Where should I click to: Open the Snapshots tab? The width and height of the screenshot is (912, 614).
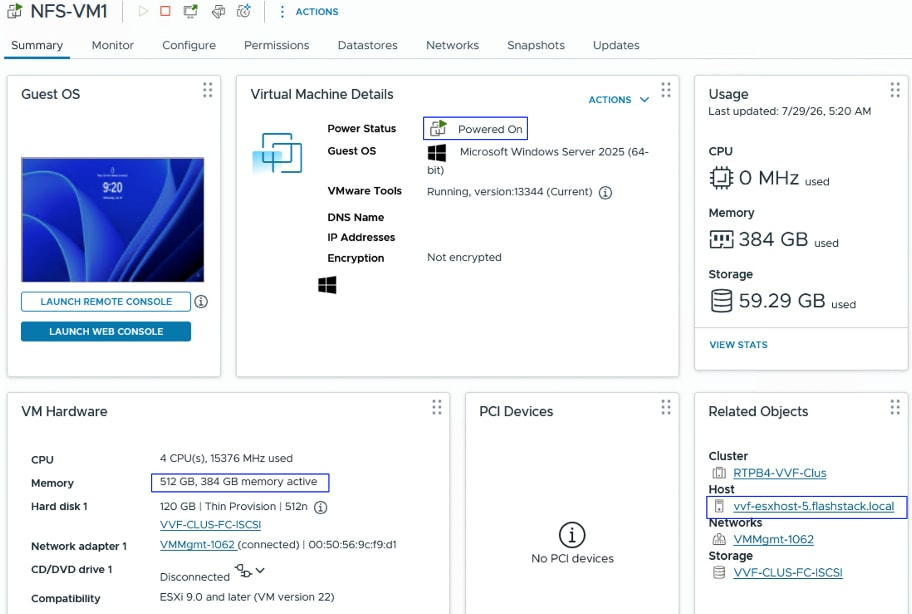[536, 45]
